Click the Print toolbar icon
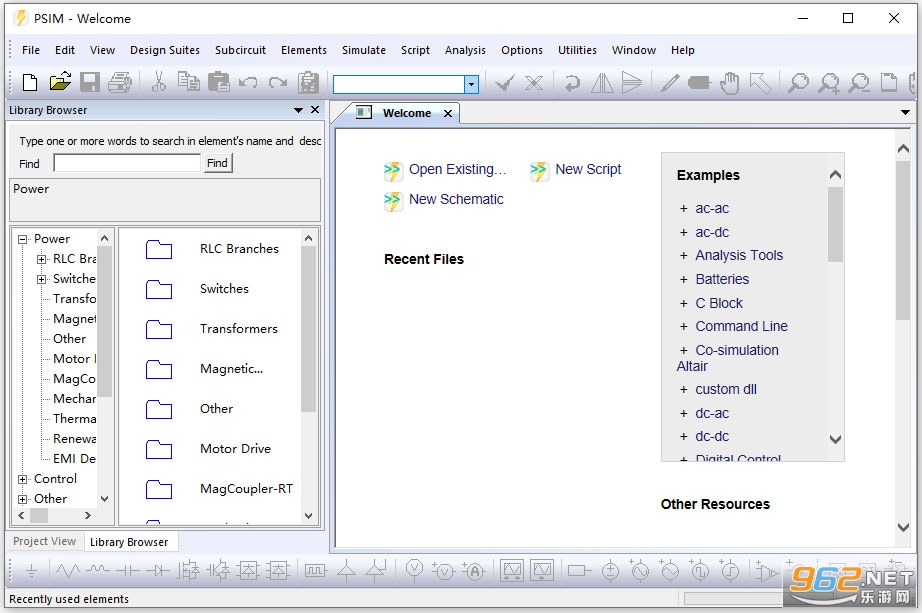922x613 pixels. pyautogui.click(x=120, y=82)
